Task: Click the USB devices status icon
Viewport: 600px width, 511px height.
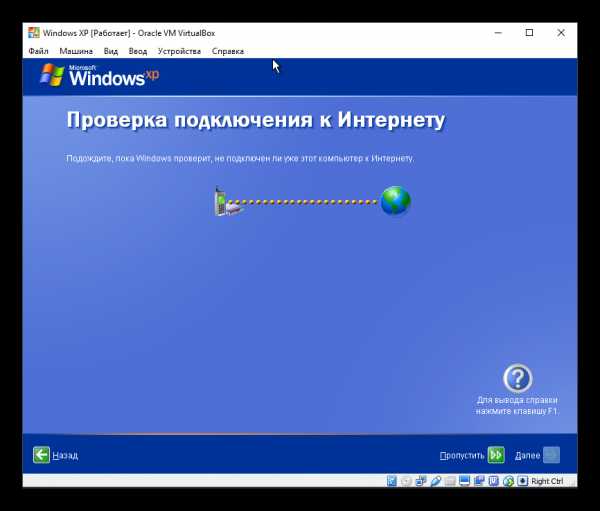Action: coord(436,481)
